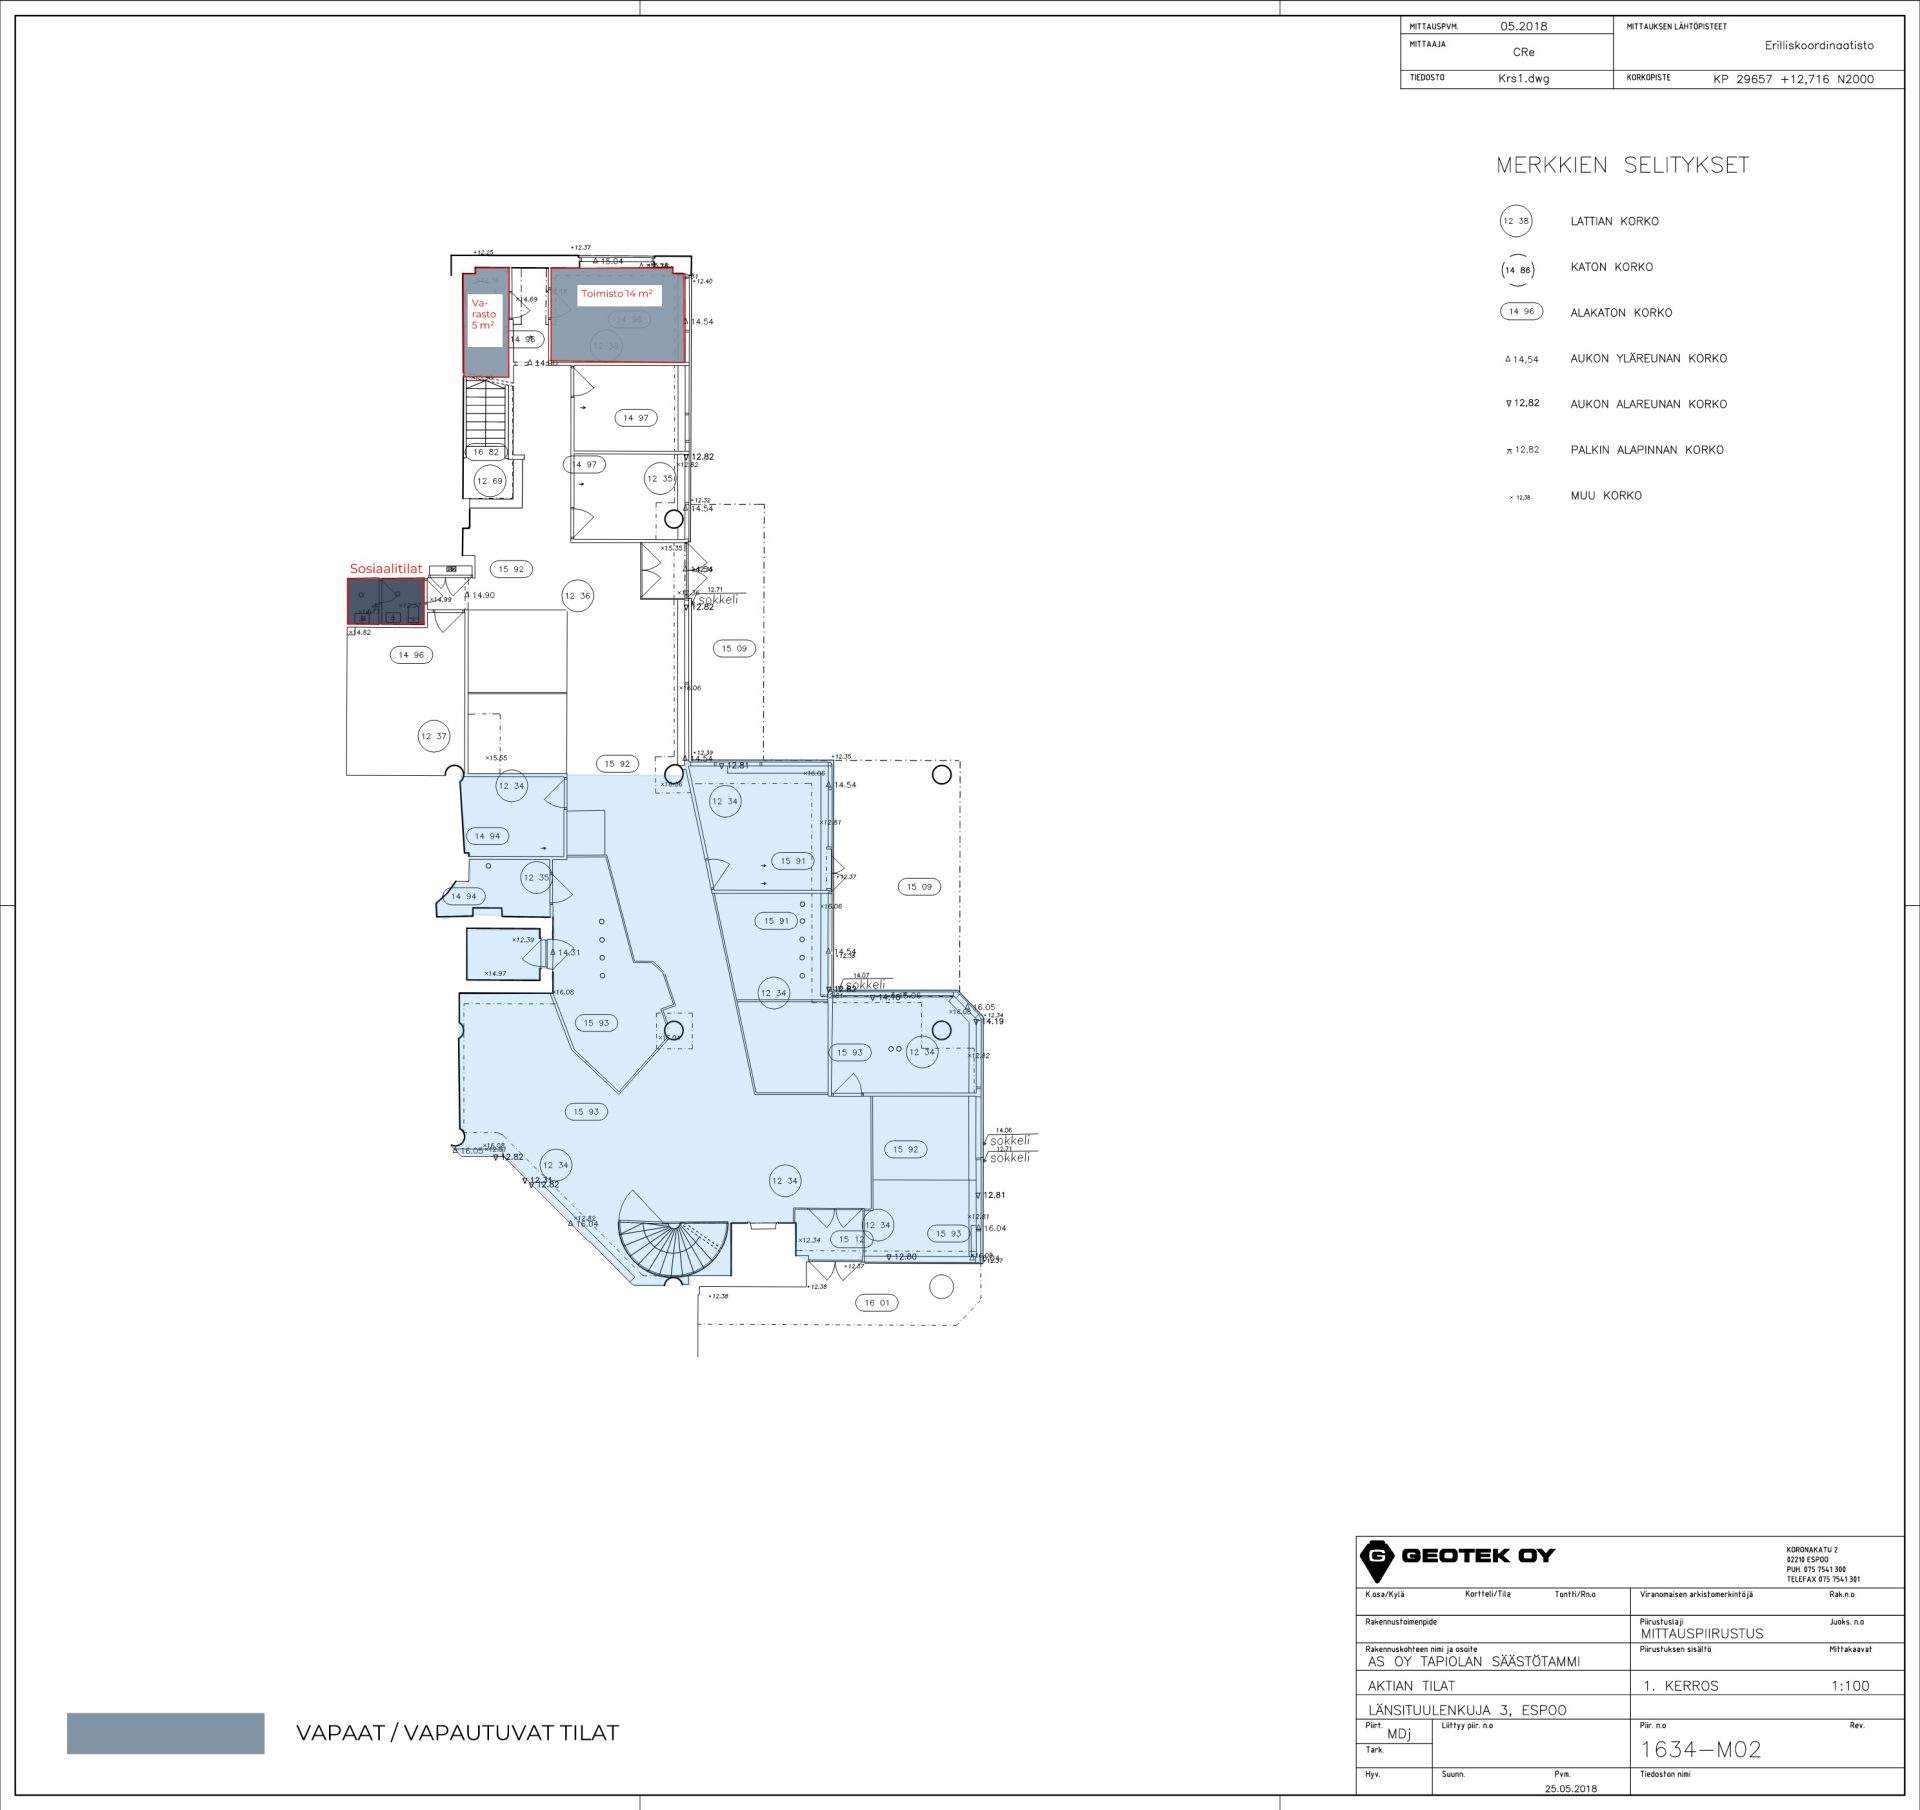The width and height of the screenshot is (1920, 1810).
Task: Click the Vapaat / Vapautuvat tilat legend text
Action: (457, 1733)
